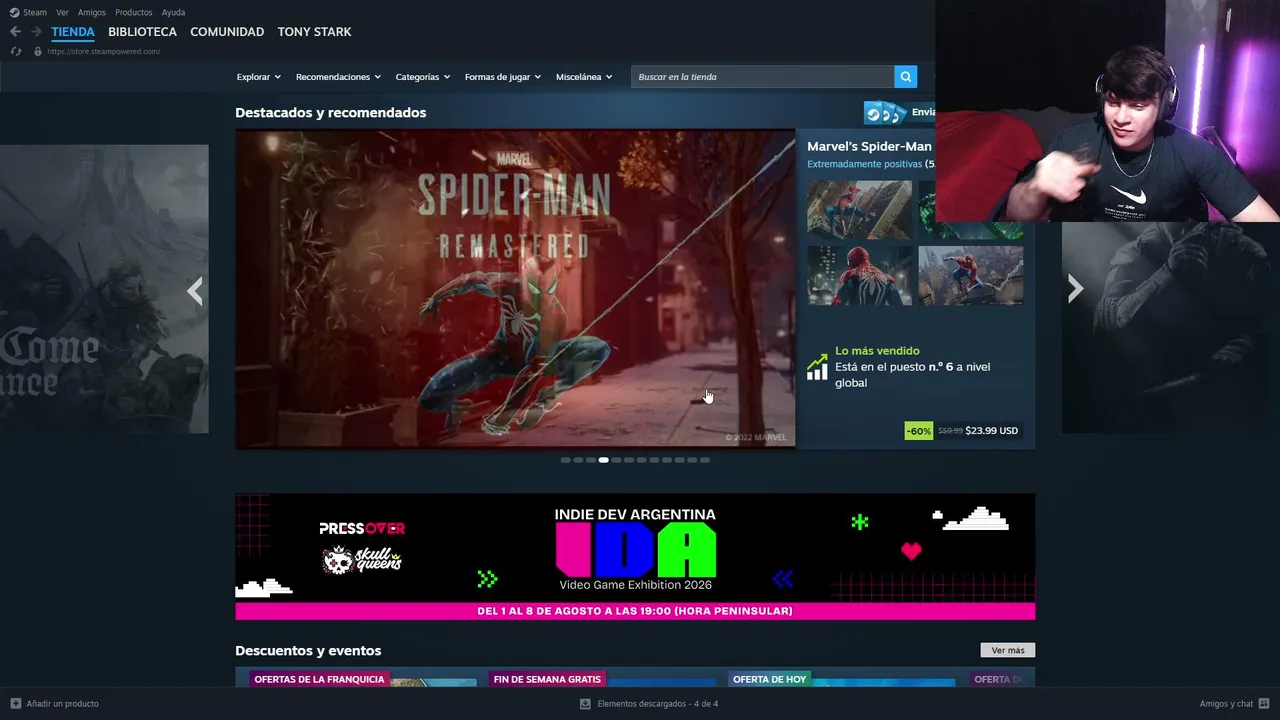Screen dimensions: 1280x720
Task: View the top-left Spider-Man screenshot thumbnail
Action: point(859,210)
